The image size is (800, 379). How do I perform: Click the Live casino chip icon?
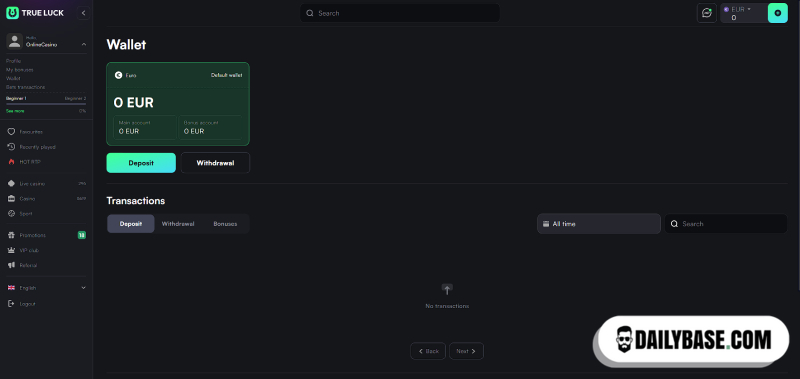pos(11,184)
